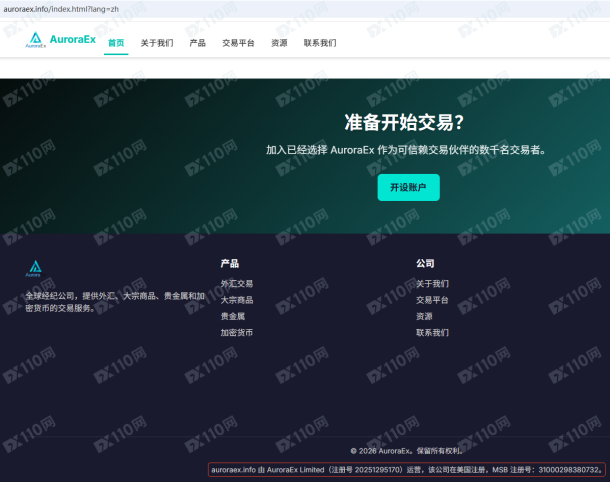Select 交易平台 in the top navigation
This screenshot has width=610, height=482.
(238, 43)
